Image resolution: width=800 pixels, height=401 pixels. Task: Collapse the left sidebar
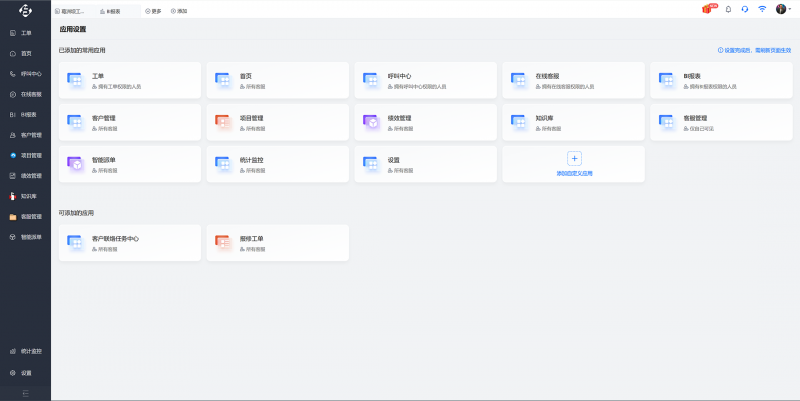pos(25,393)
